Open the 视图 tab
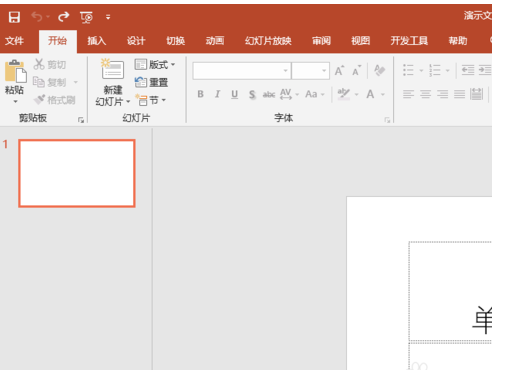505x370 pixels. click(361, 41)
